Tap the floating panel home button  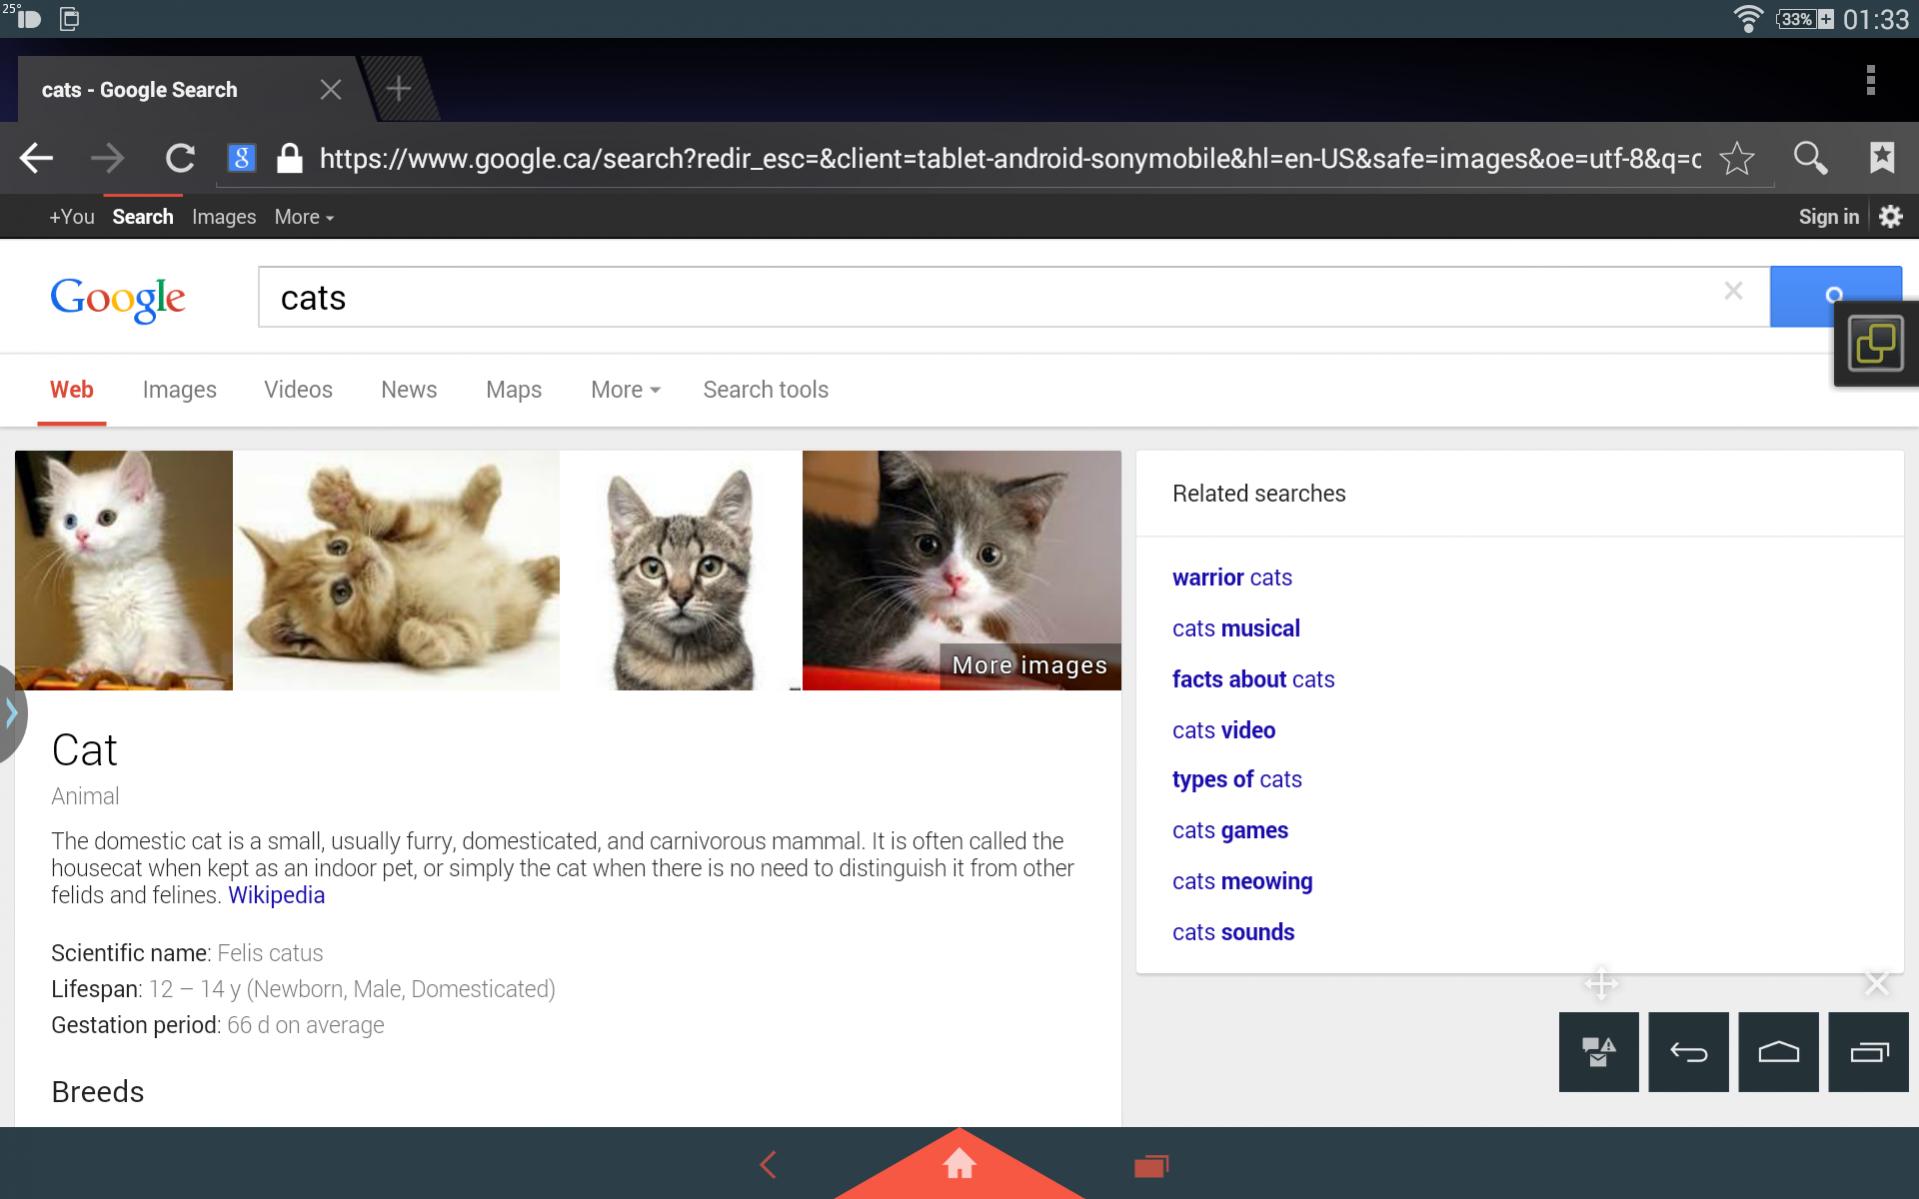1779,1052
